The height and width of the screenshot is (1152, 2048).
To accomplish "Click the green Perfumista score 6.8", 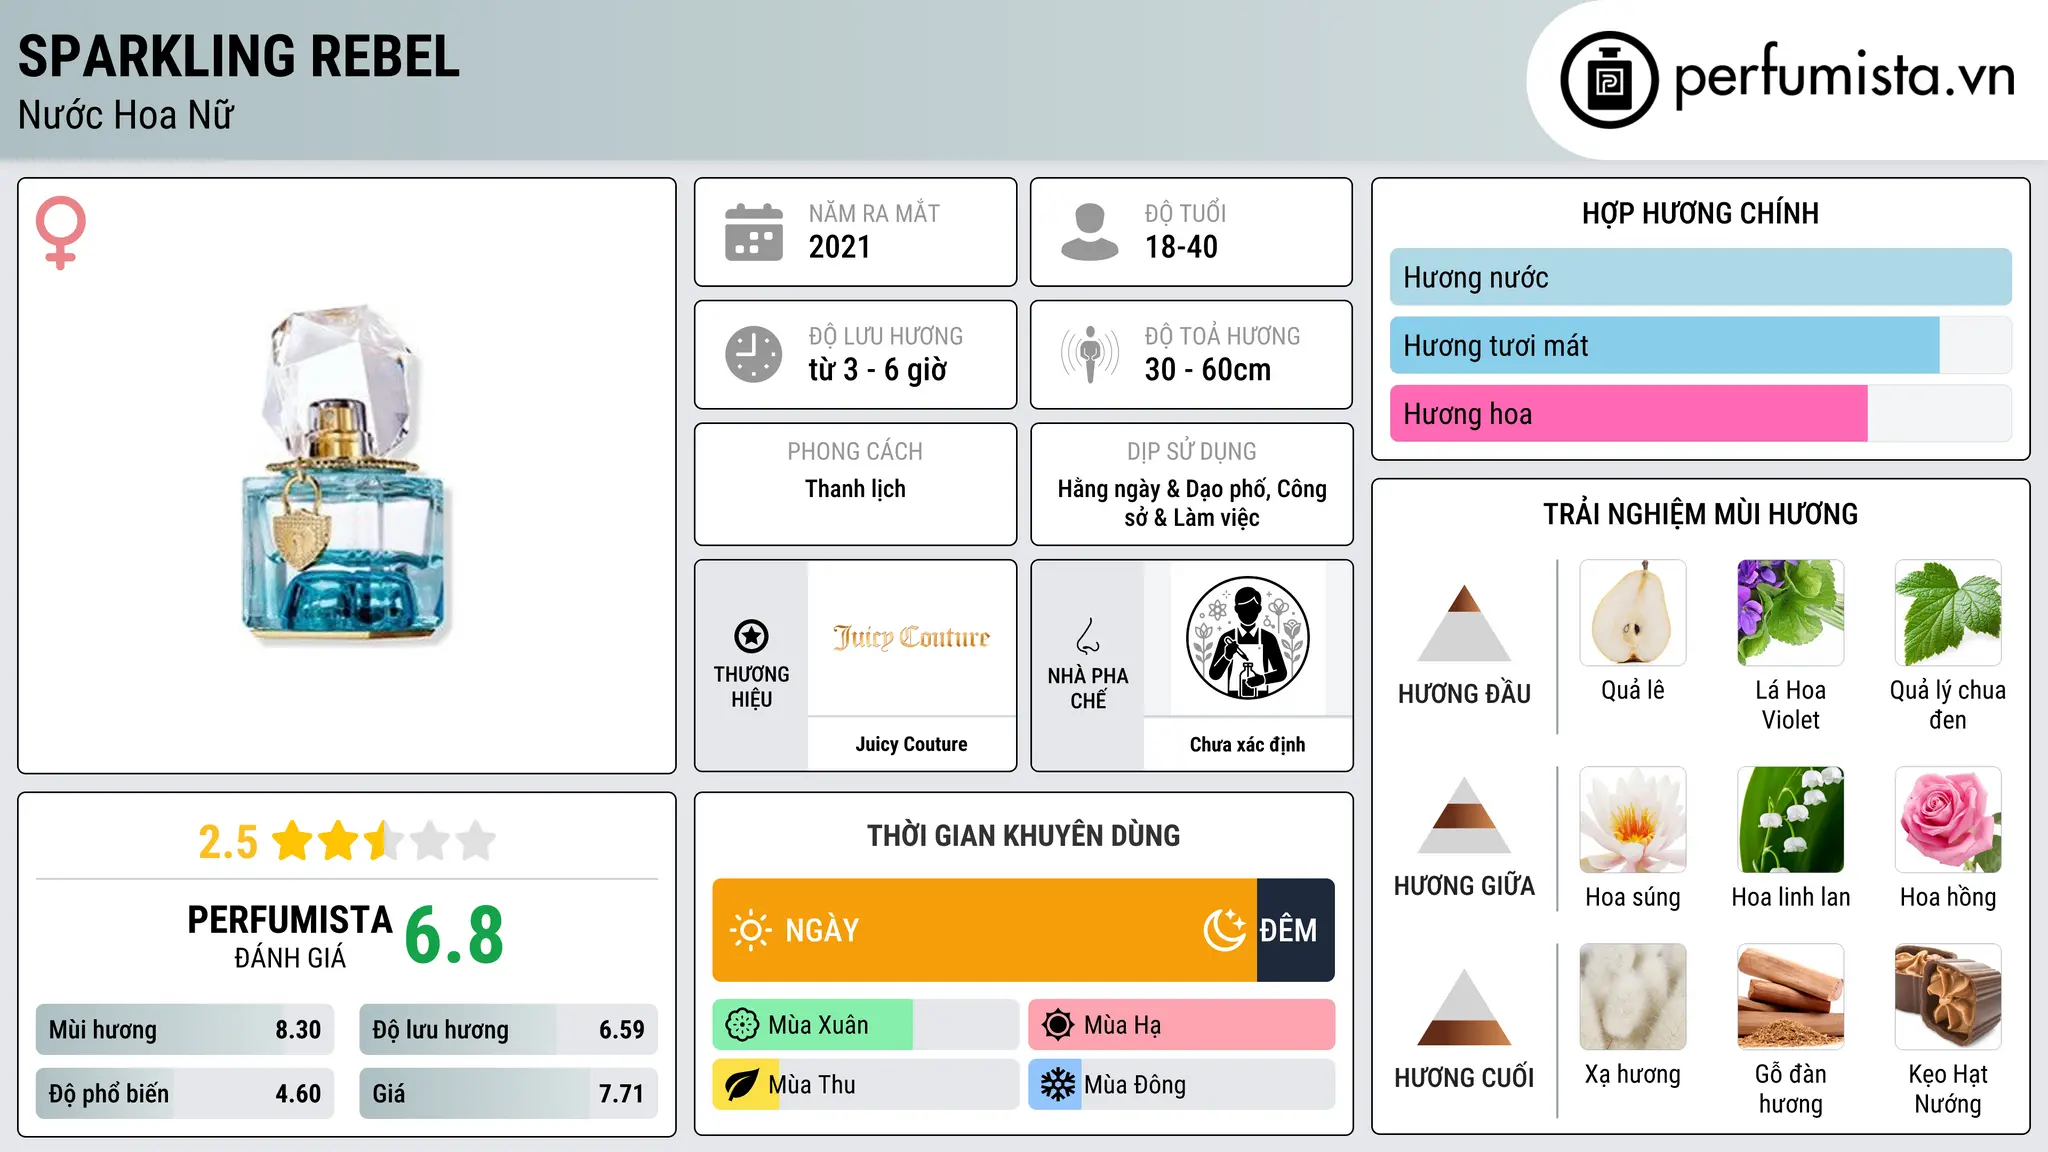I will 454,935.
